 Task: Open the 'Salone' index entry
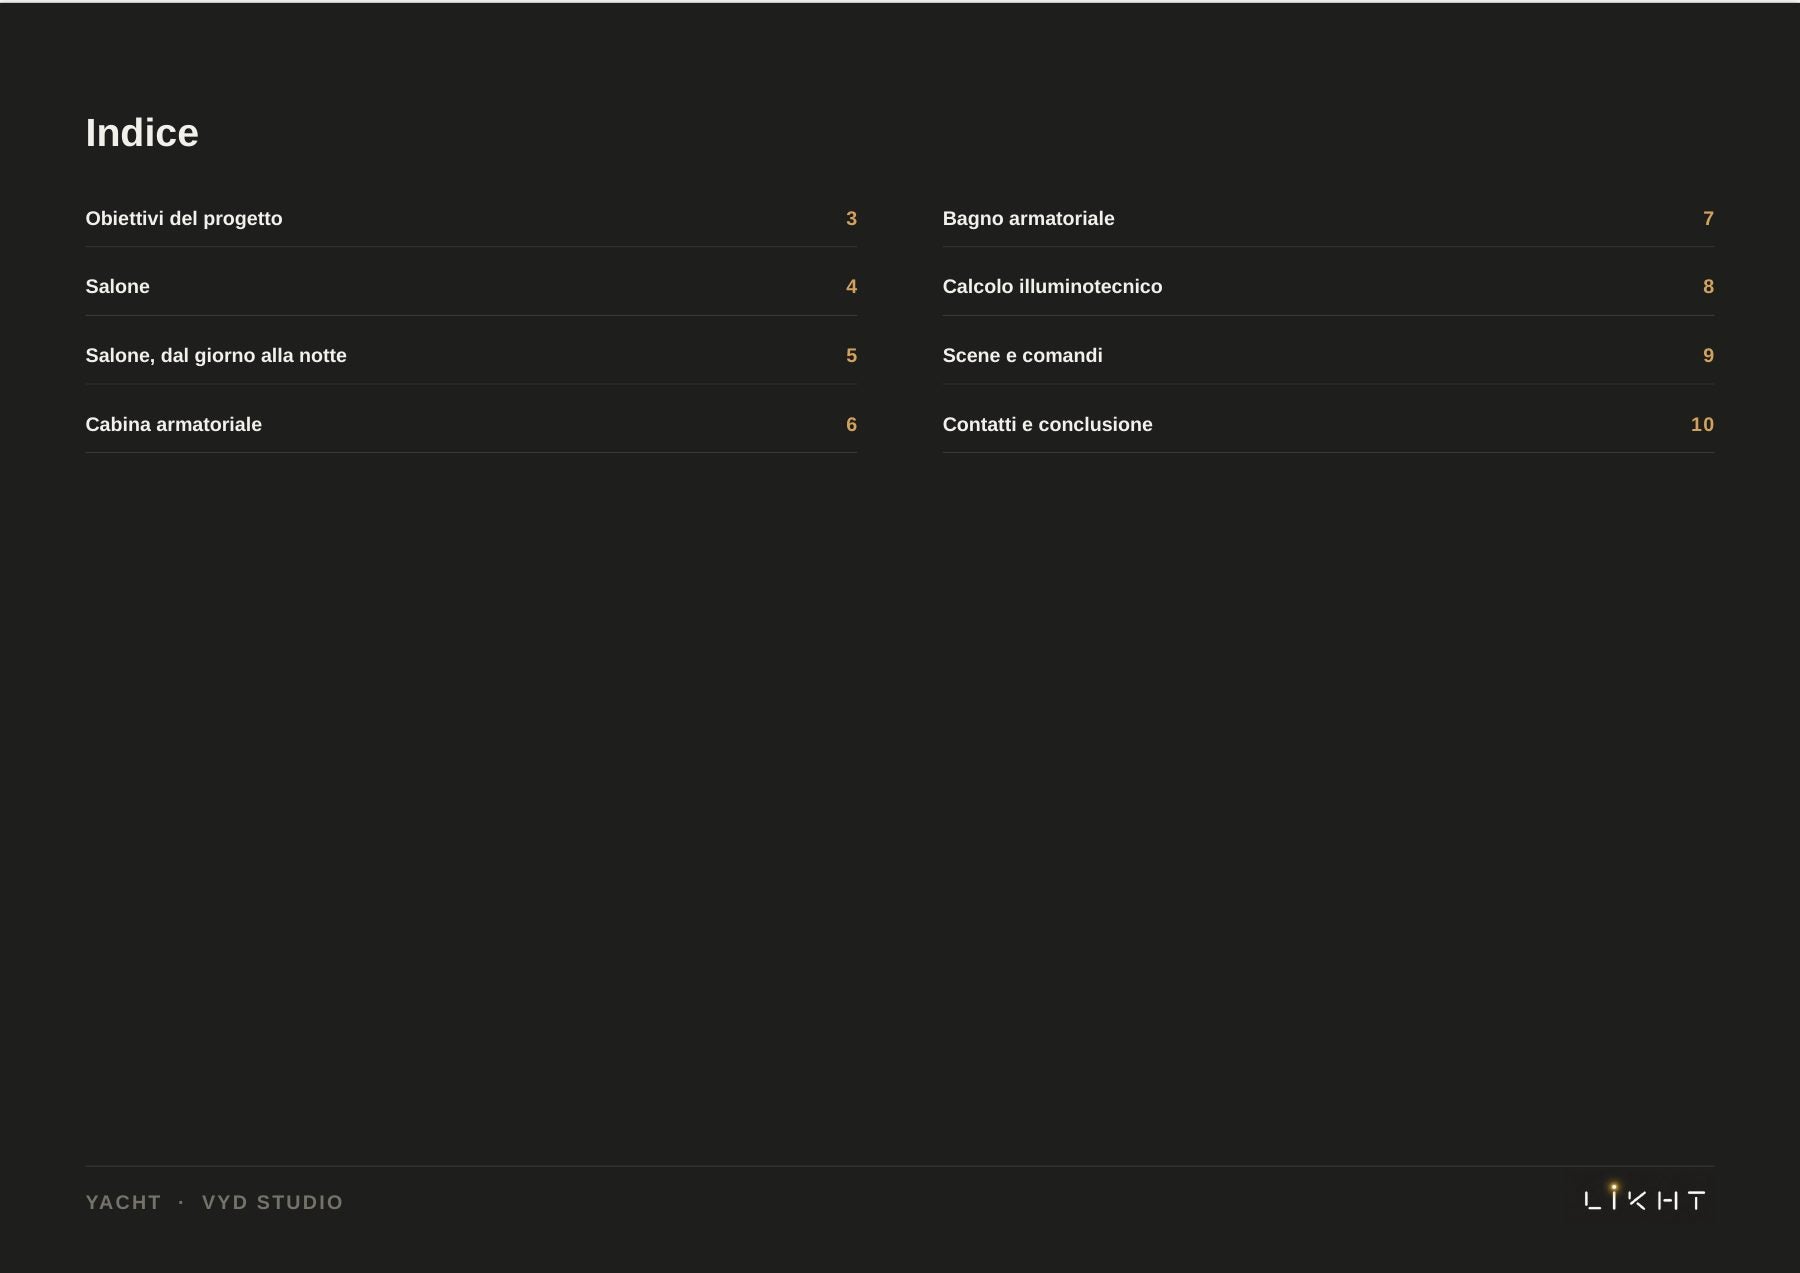pos(471,286)
